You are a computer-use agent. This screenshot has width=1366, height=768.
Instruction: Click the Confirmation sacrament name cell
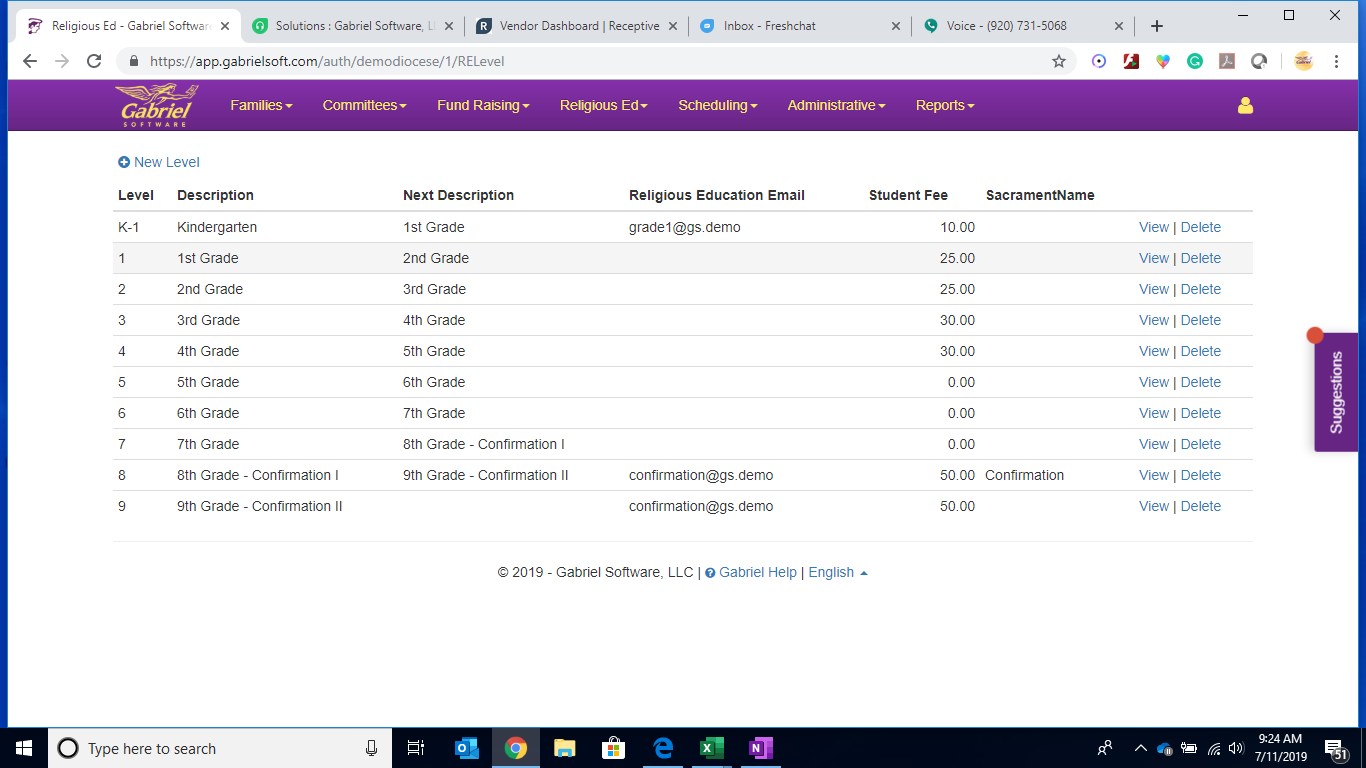point(1024,475)
